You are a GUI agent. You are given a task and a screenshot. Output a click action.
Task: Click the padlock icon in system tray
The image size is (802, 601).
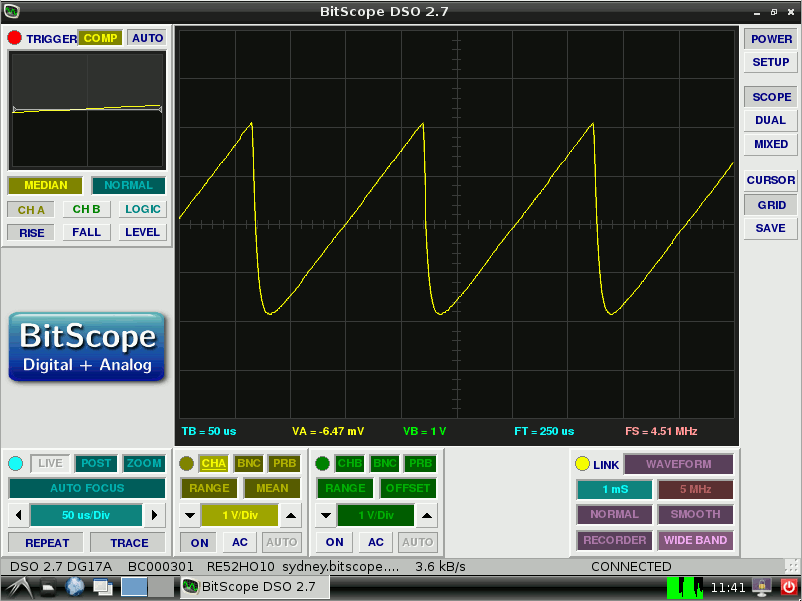point(762,587)
